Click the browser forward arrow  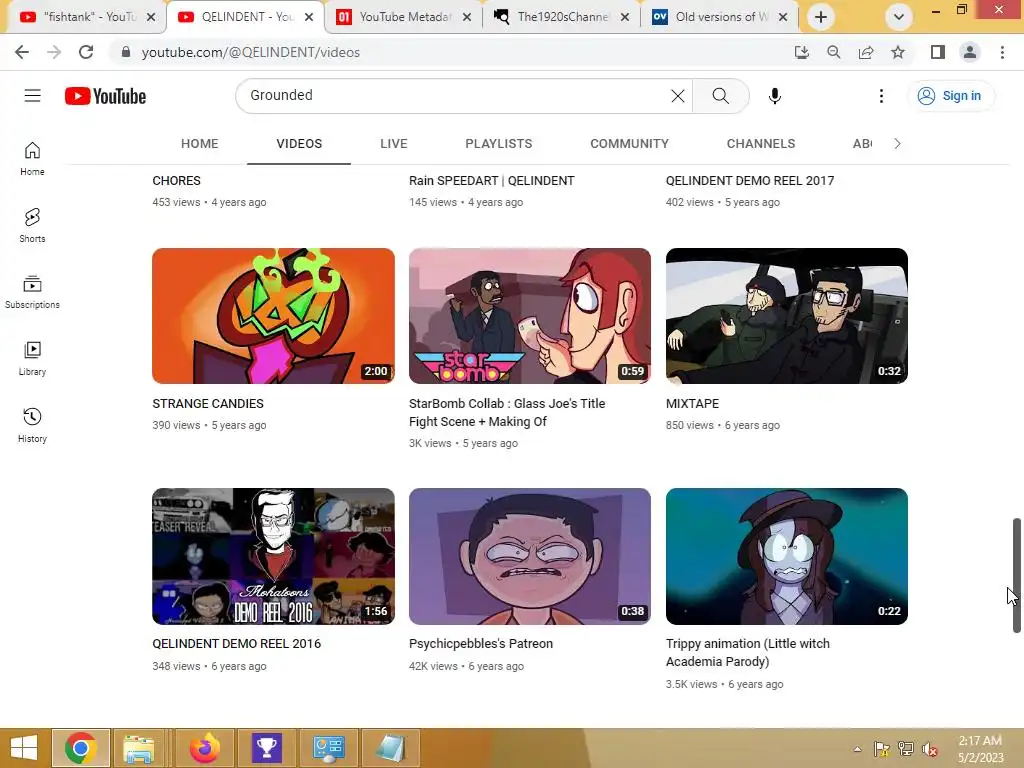(54, 52)
